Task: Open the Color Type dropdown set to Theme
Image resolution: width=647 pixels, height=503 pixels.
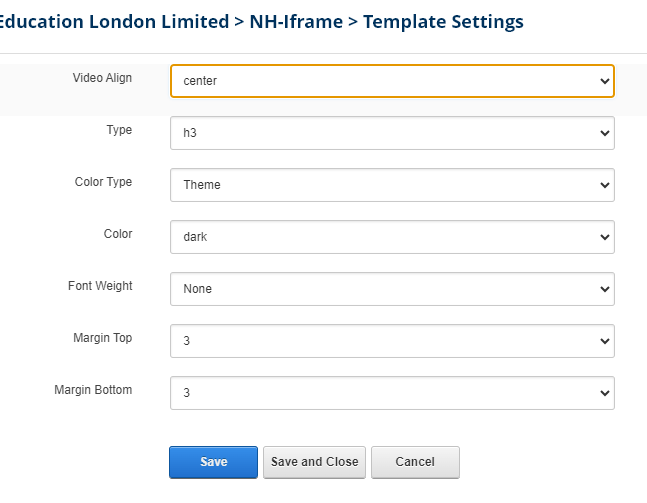Action: point(392,185)
